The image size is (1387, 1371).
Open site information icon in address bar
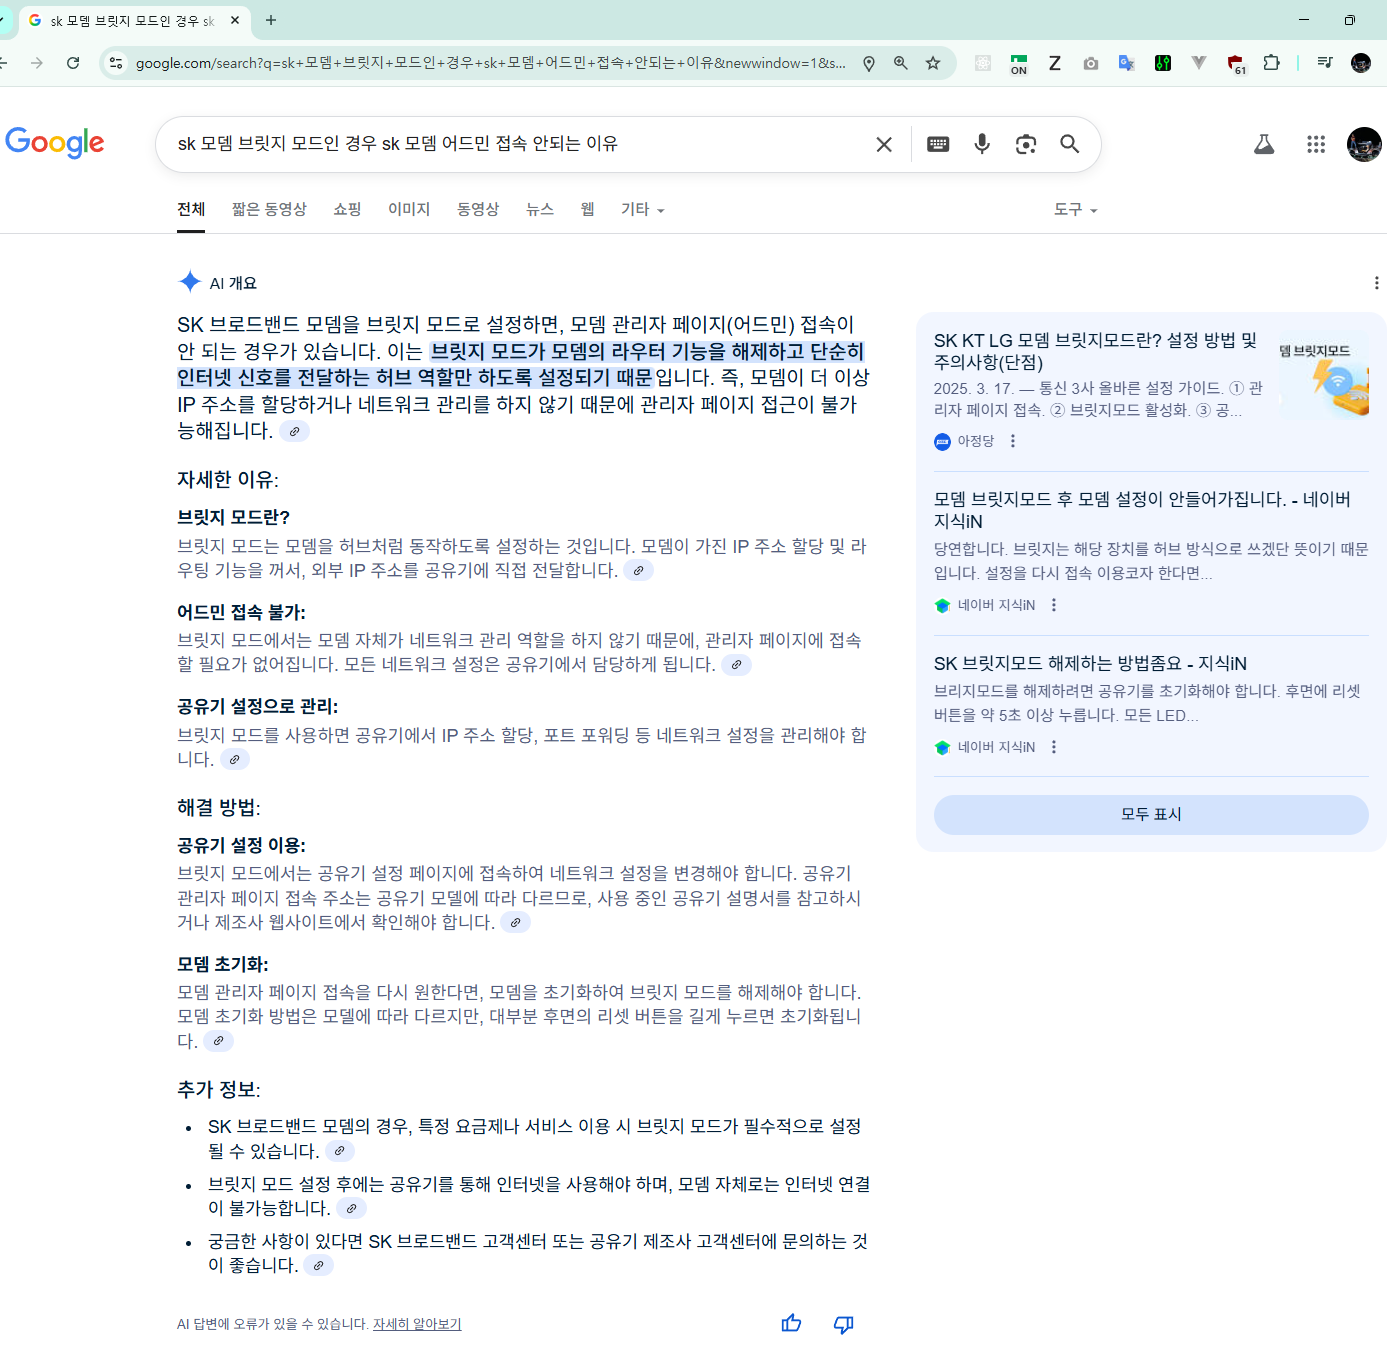[x=116, y=63]
